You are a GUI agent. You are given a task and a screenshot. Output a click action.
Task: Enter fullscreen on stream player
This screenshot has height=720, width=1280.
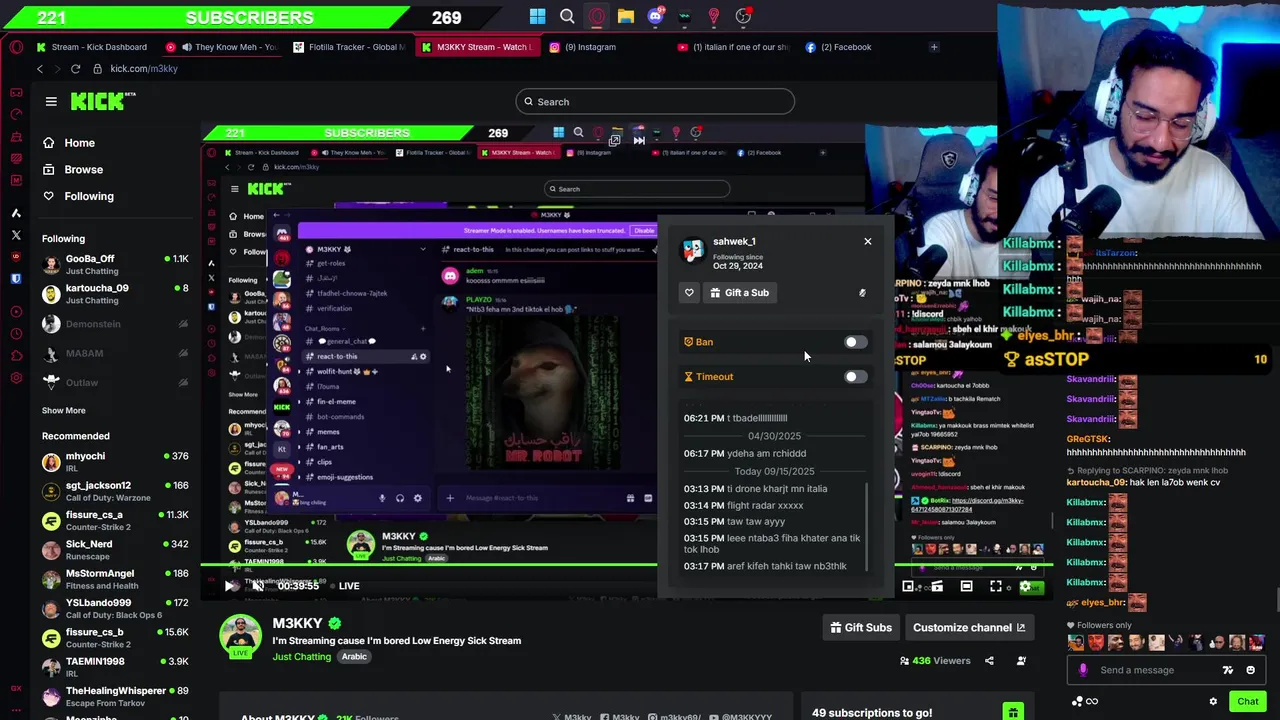point(996,587)
